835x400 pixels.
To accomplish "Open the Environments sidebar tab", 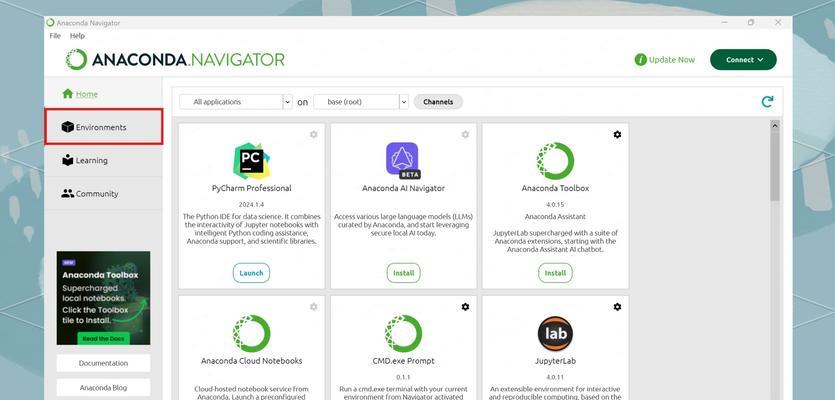I will [103, 127].
